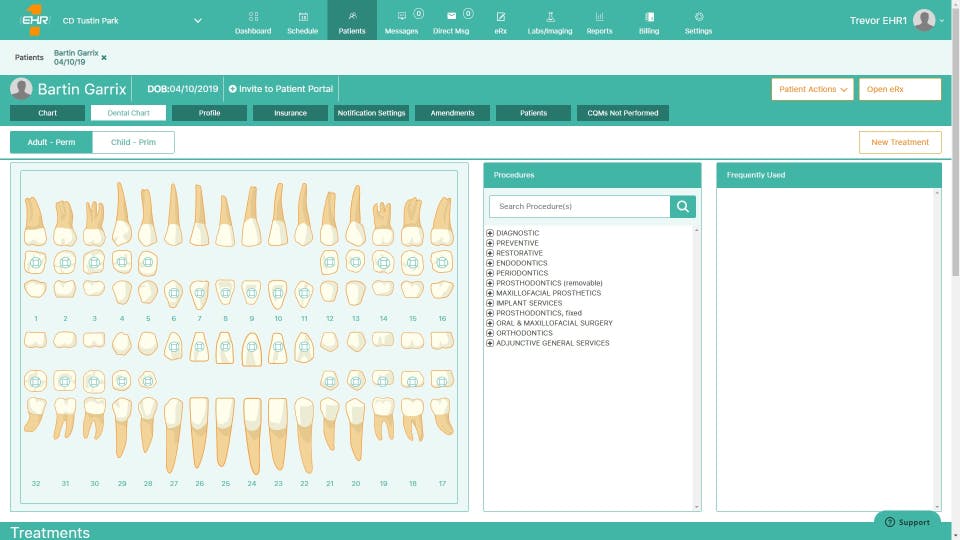Expand ORAL & MAXILLOFACIAL SURGERY category
960x540 pixels.
click(x=490, y=323)
